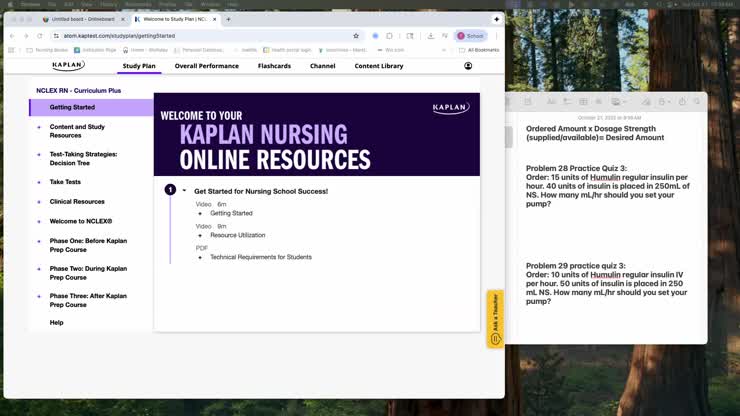Click the checklist icon in Notes toolbar
The image size is (740, 416).
[x=567, y=102]
